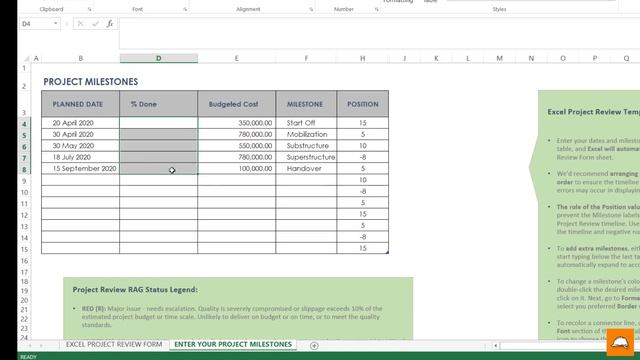Open Alignment group dialog launcher
The height and width of the screenshot is (360, 640).
click(311, 9)
